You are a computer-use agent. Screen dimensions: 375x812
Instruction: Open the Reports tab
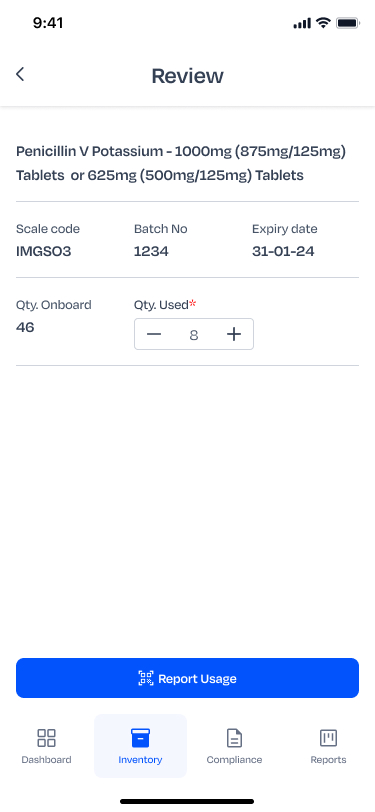[x=328, y=746]
